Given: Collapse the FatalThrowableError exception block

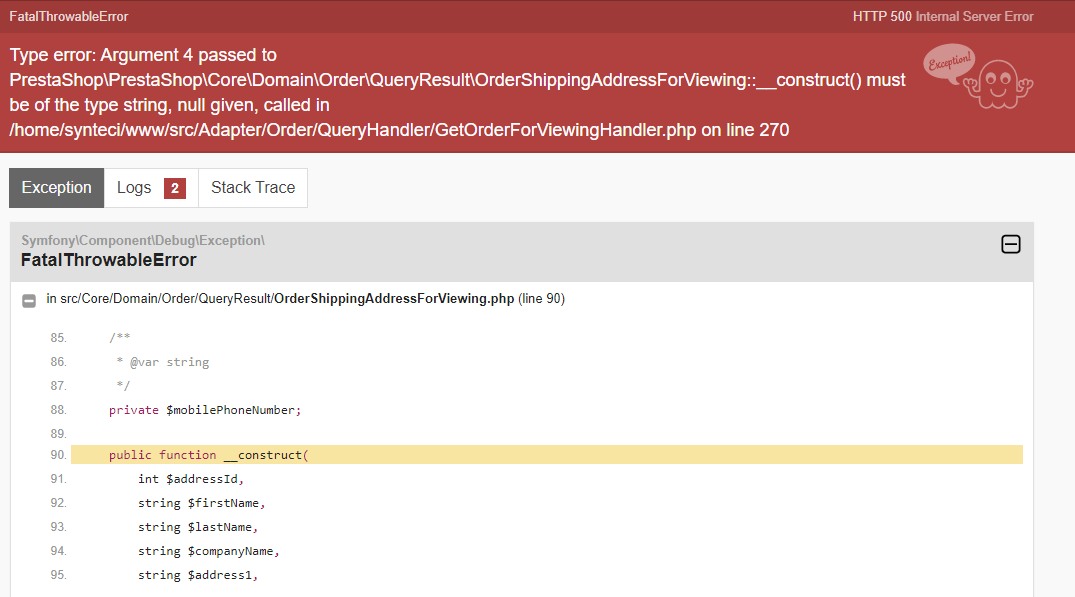Looking at the screenshot, I should 1011,244.
